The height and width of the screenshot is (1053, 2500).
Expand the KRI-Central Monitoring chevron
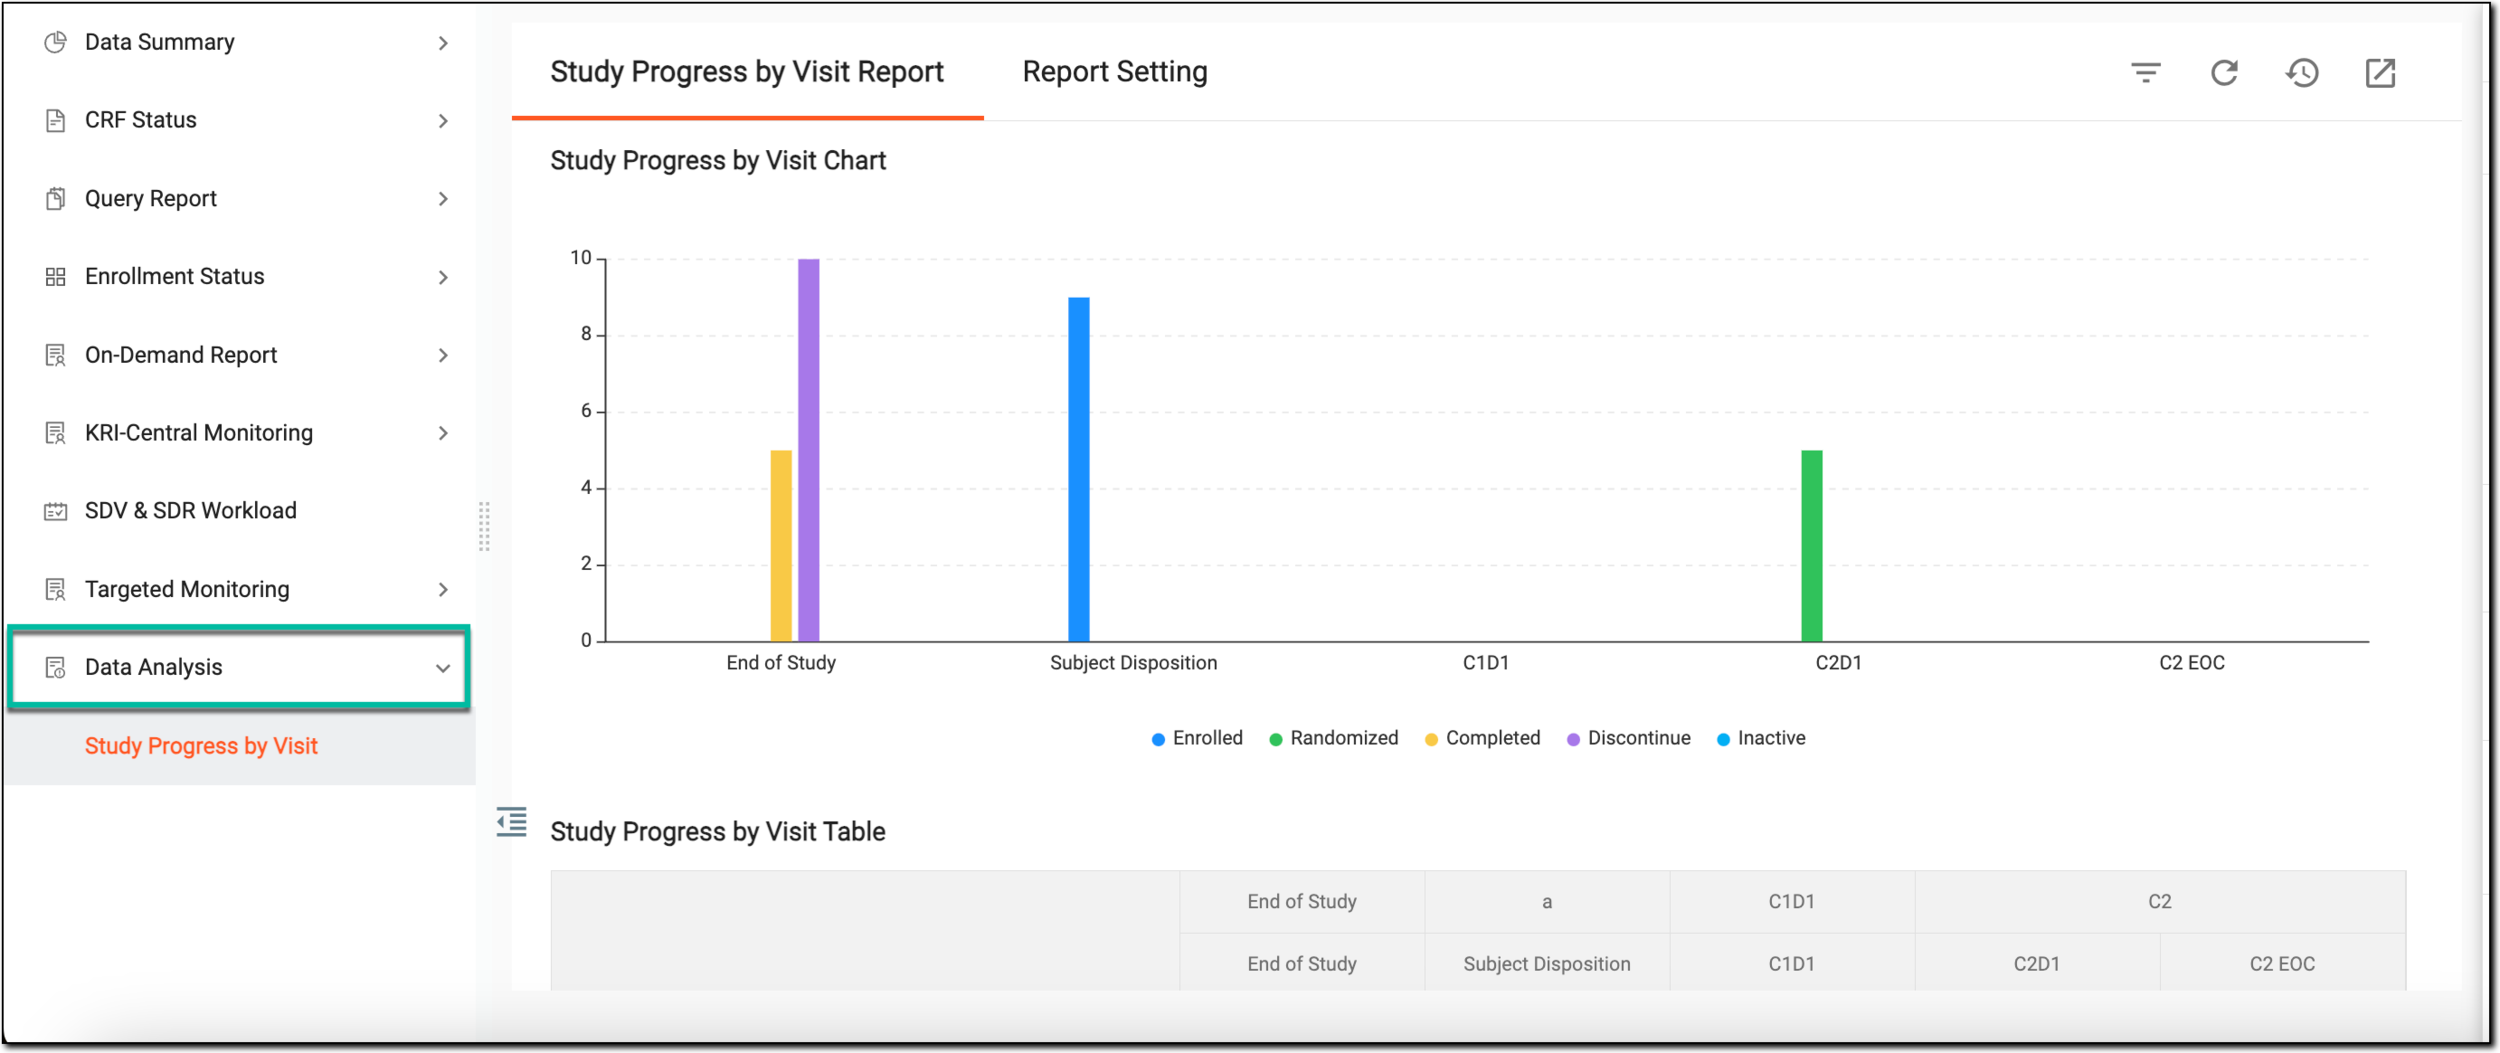point(443,433)
